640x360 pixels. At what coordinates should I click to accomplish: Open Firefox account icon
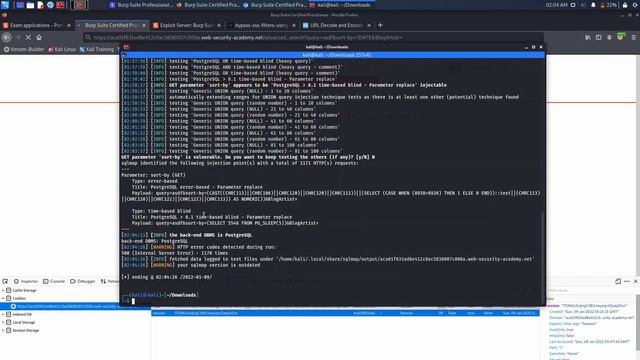coord(609,37)
